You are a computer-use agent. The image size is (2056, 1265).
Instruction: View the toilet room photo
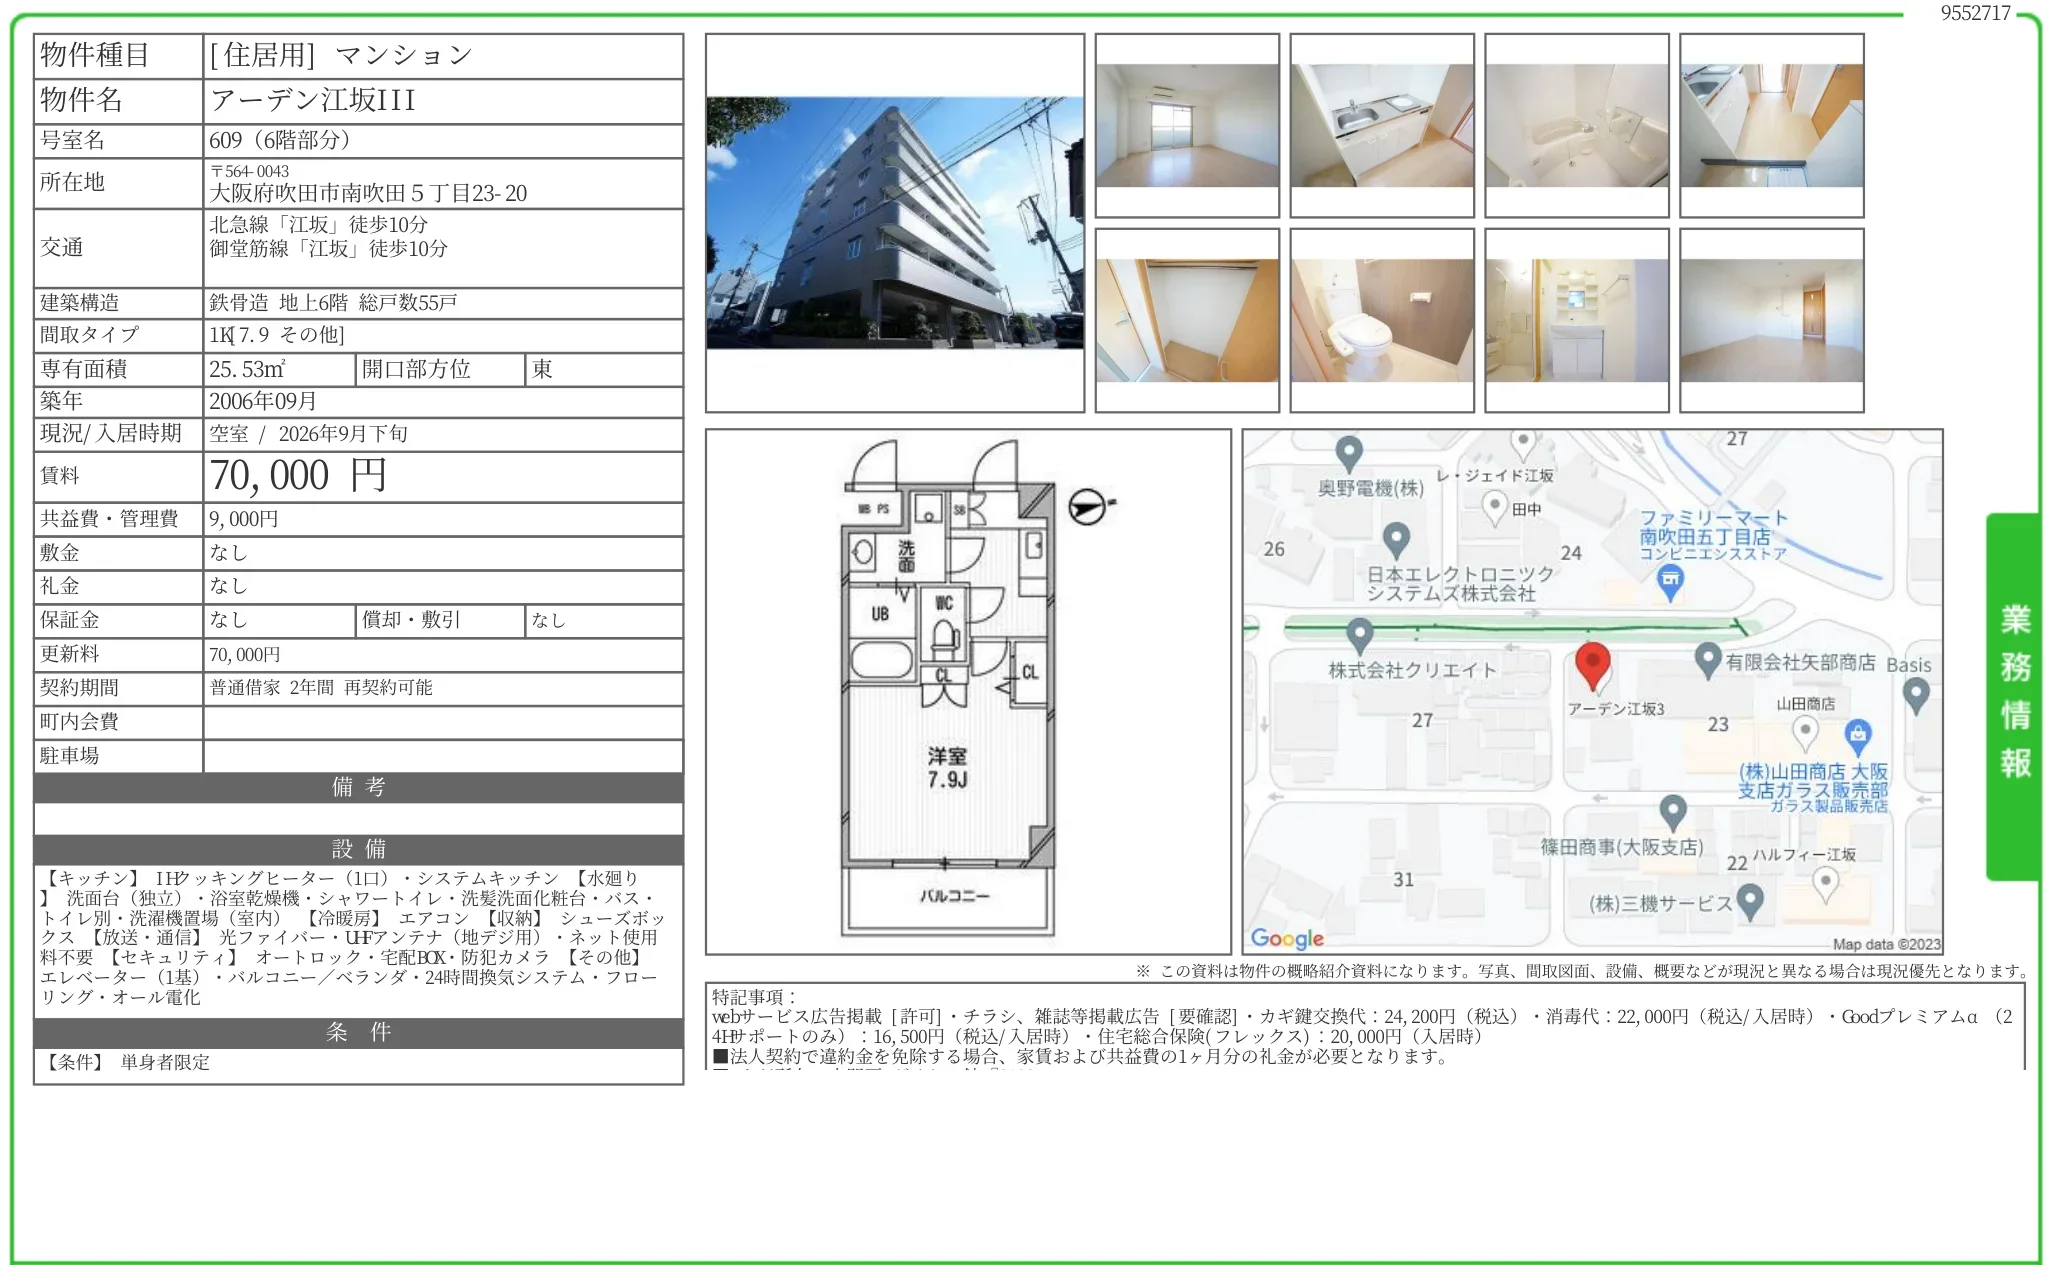[1381, 321]
